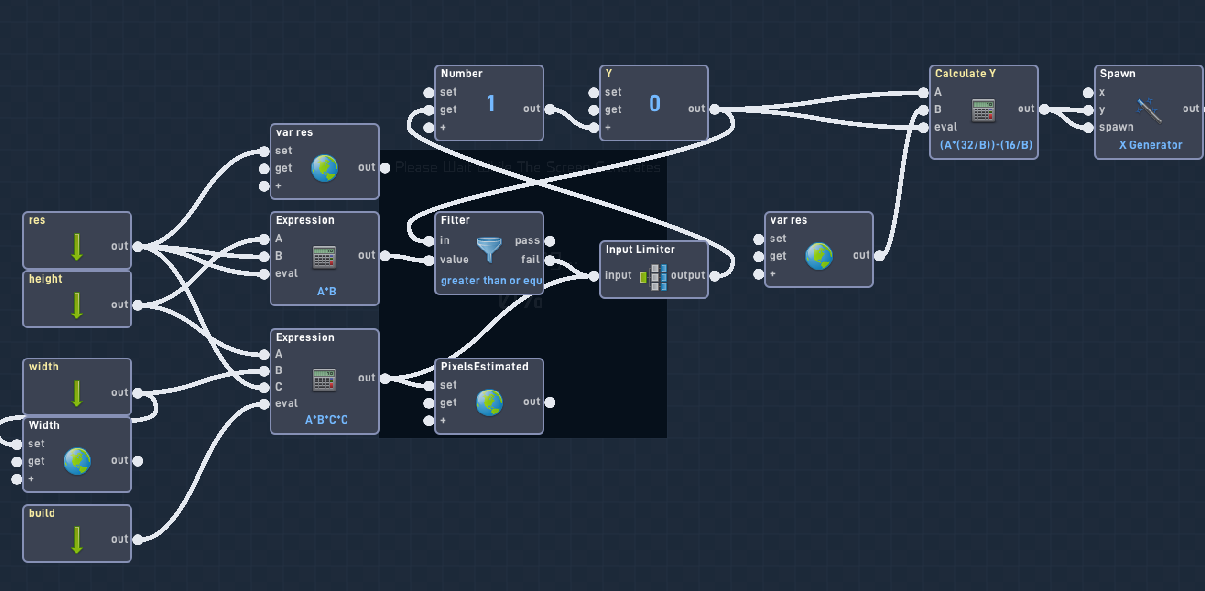
Task: Click globe icon of var res node above Expression
Action: (x=324, y=168)
